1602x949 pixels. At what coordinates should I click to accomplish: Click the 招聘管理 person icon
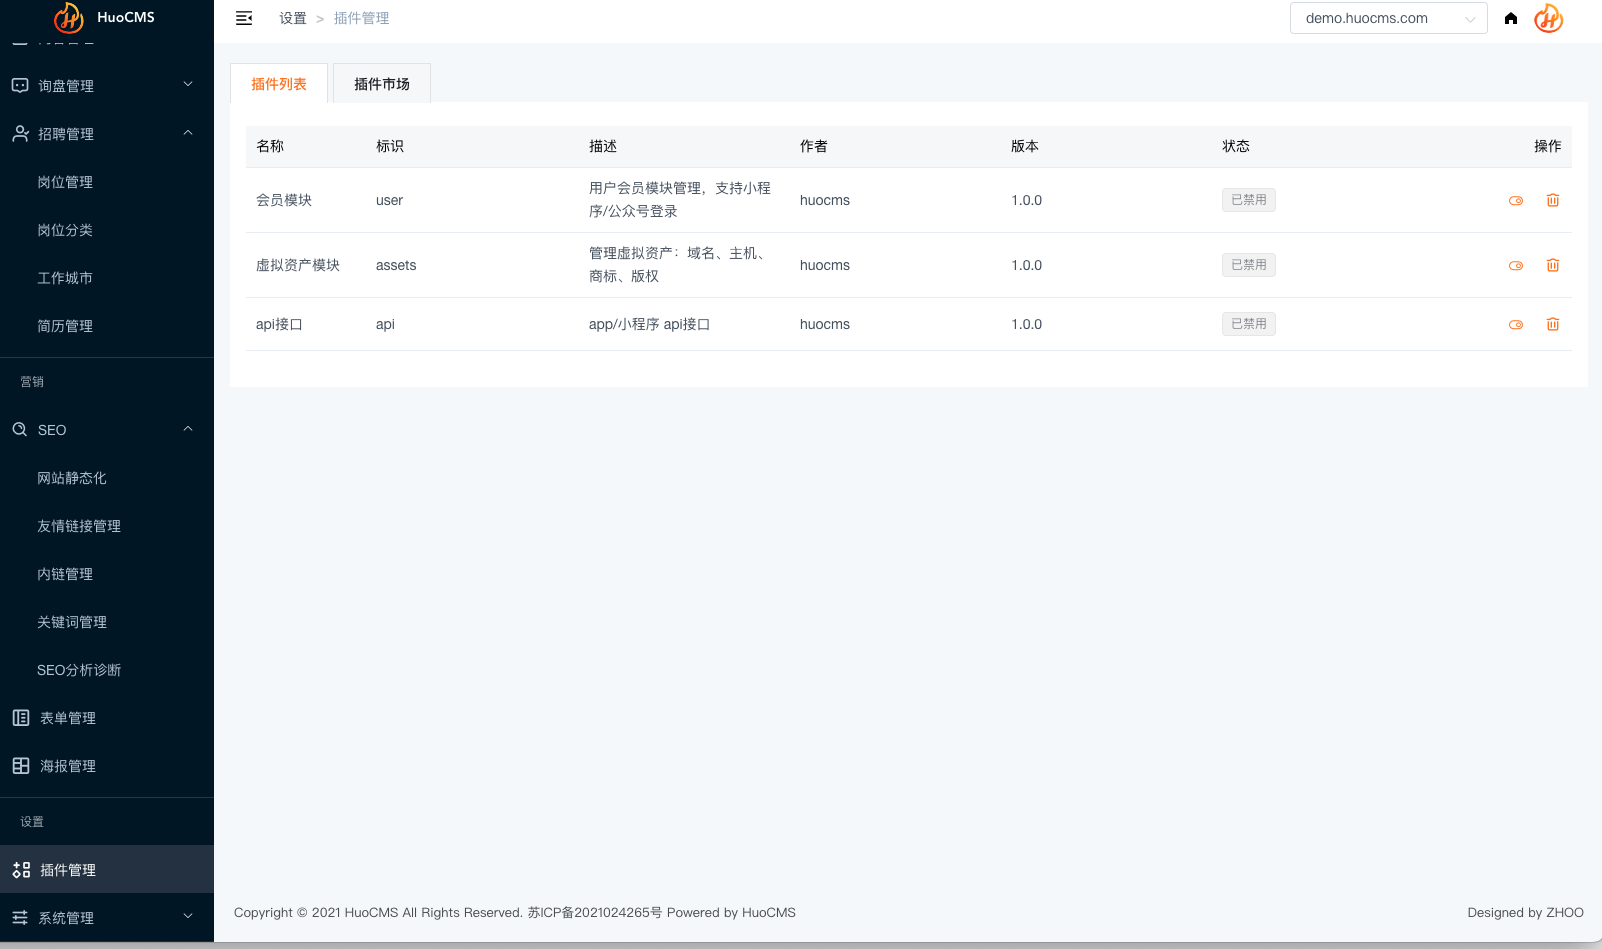20,133
